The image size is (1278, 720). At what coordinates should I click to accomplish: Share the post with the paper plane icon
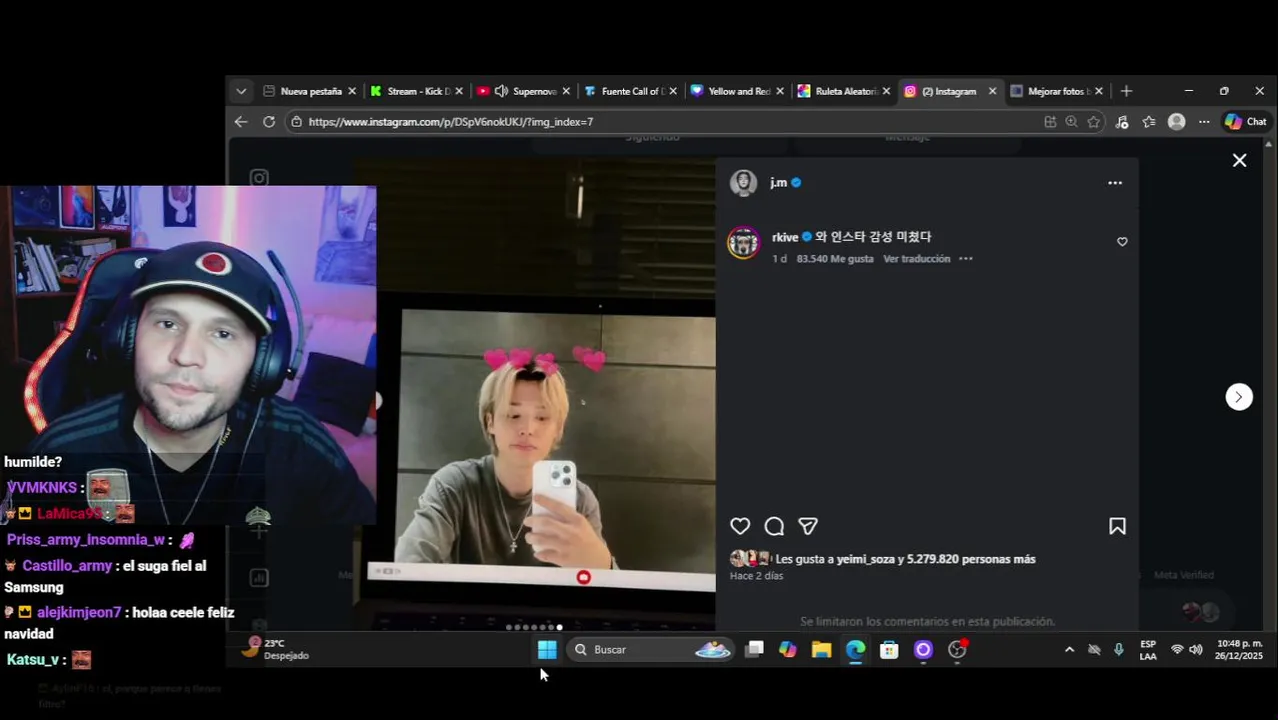coord(808,526)
